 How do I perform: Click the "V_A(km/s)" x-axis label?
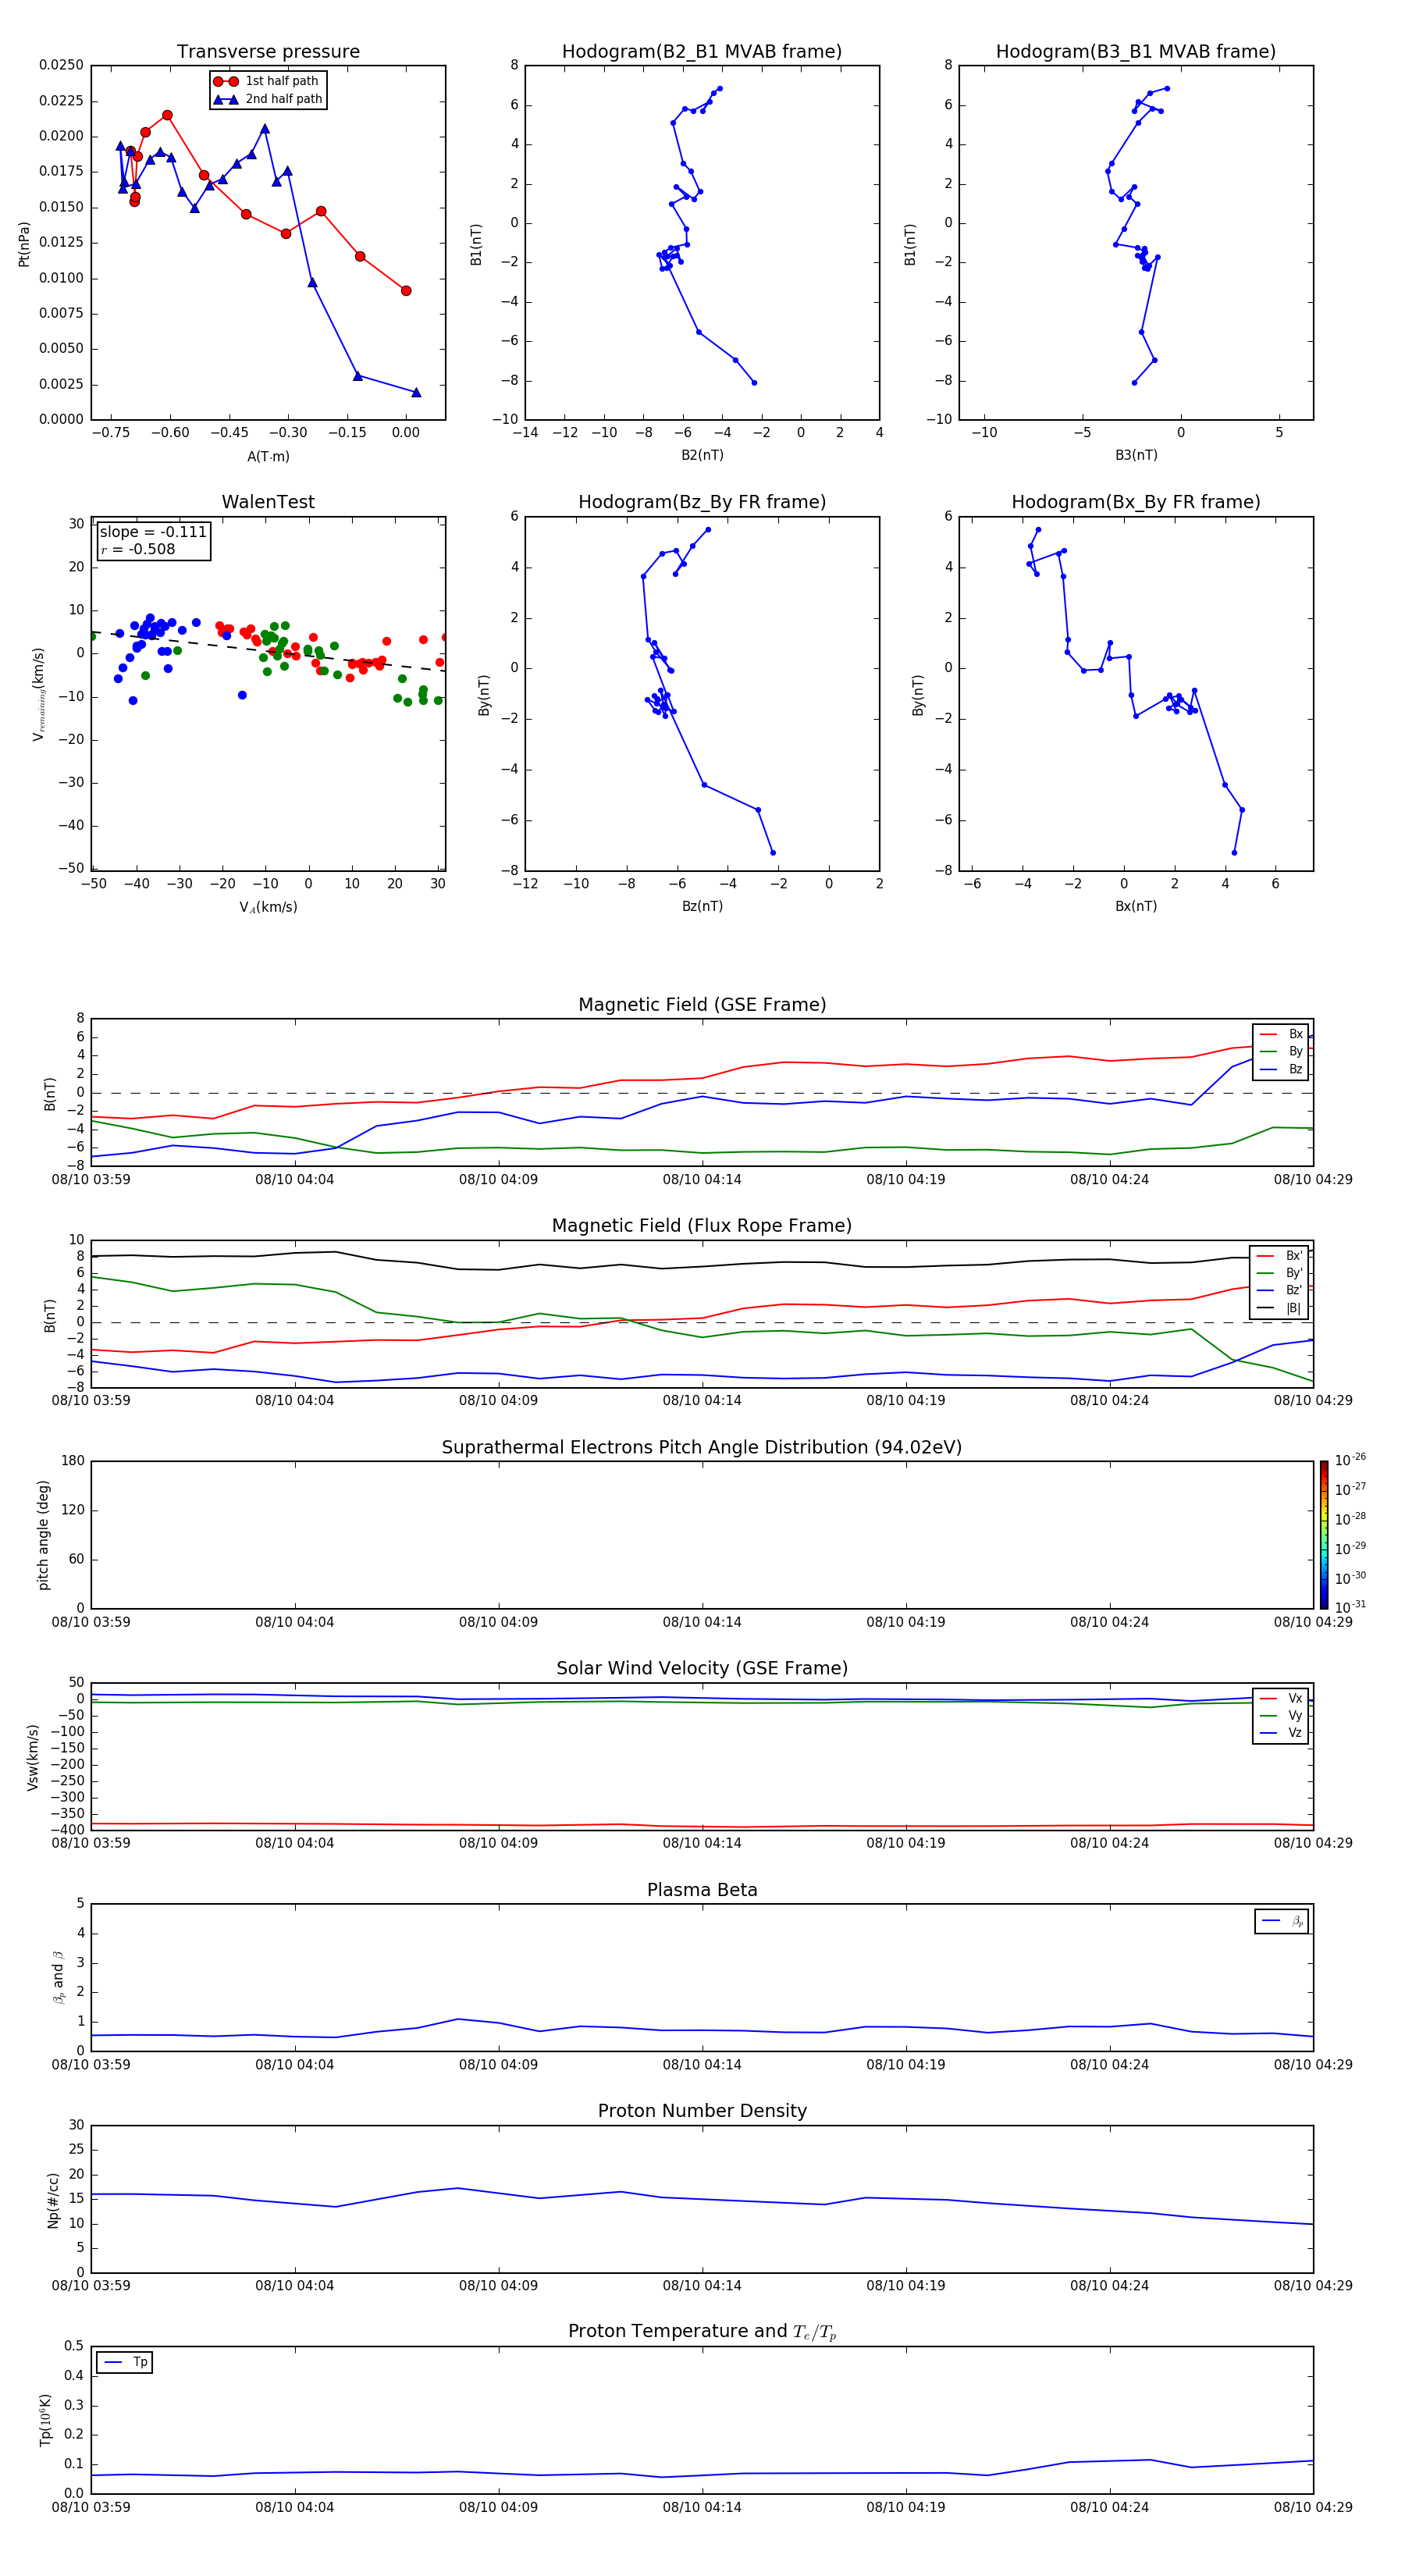coord(268,907)
